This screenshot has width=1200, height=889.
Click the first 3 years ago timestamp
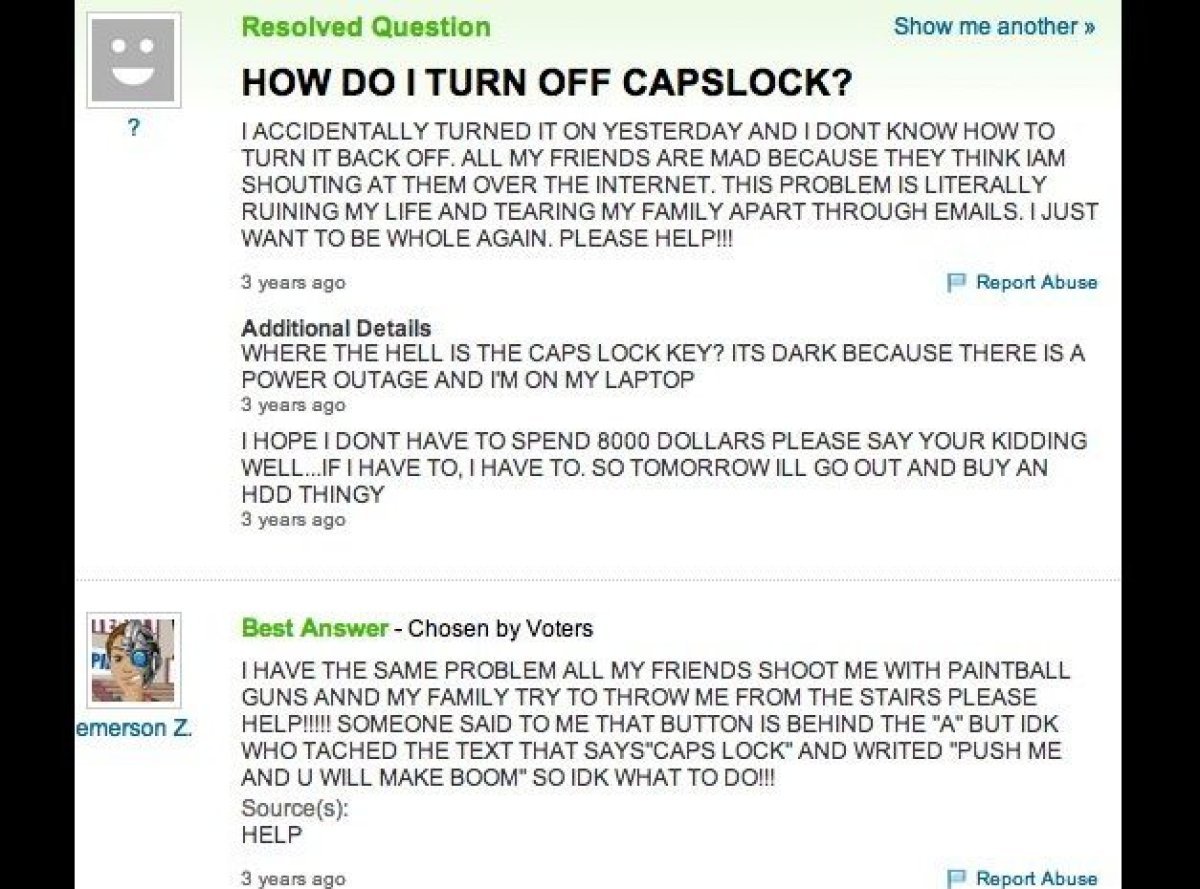(x=292, y=283)
